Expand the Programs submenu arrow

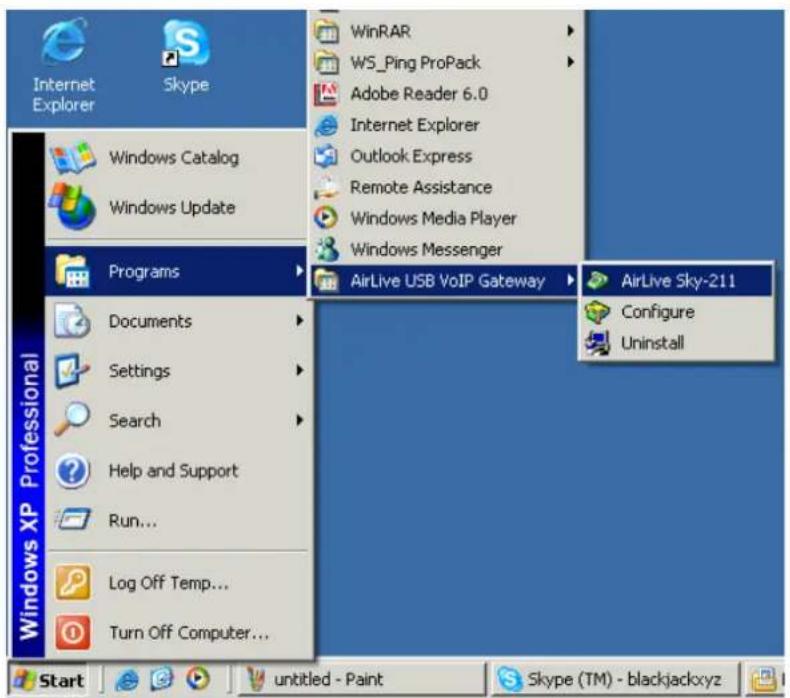pyautogui.click(x=299, y=271)
